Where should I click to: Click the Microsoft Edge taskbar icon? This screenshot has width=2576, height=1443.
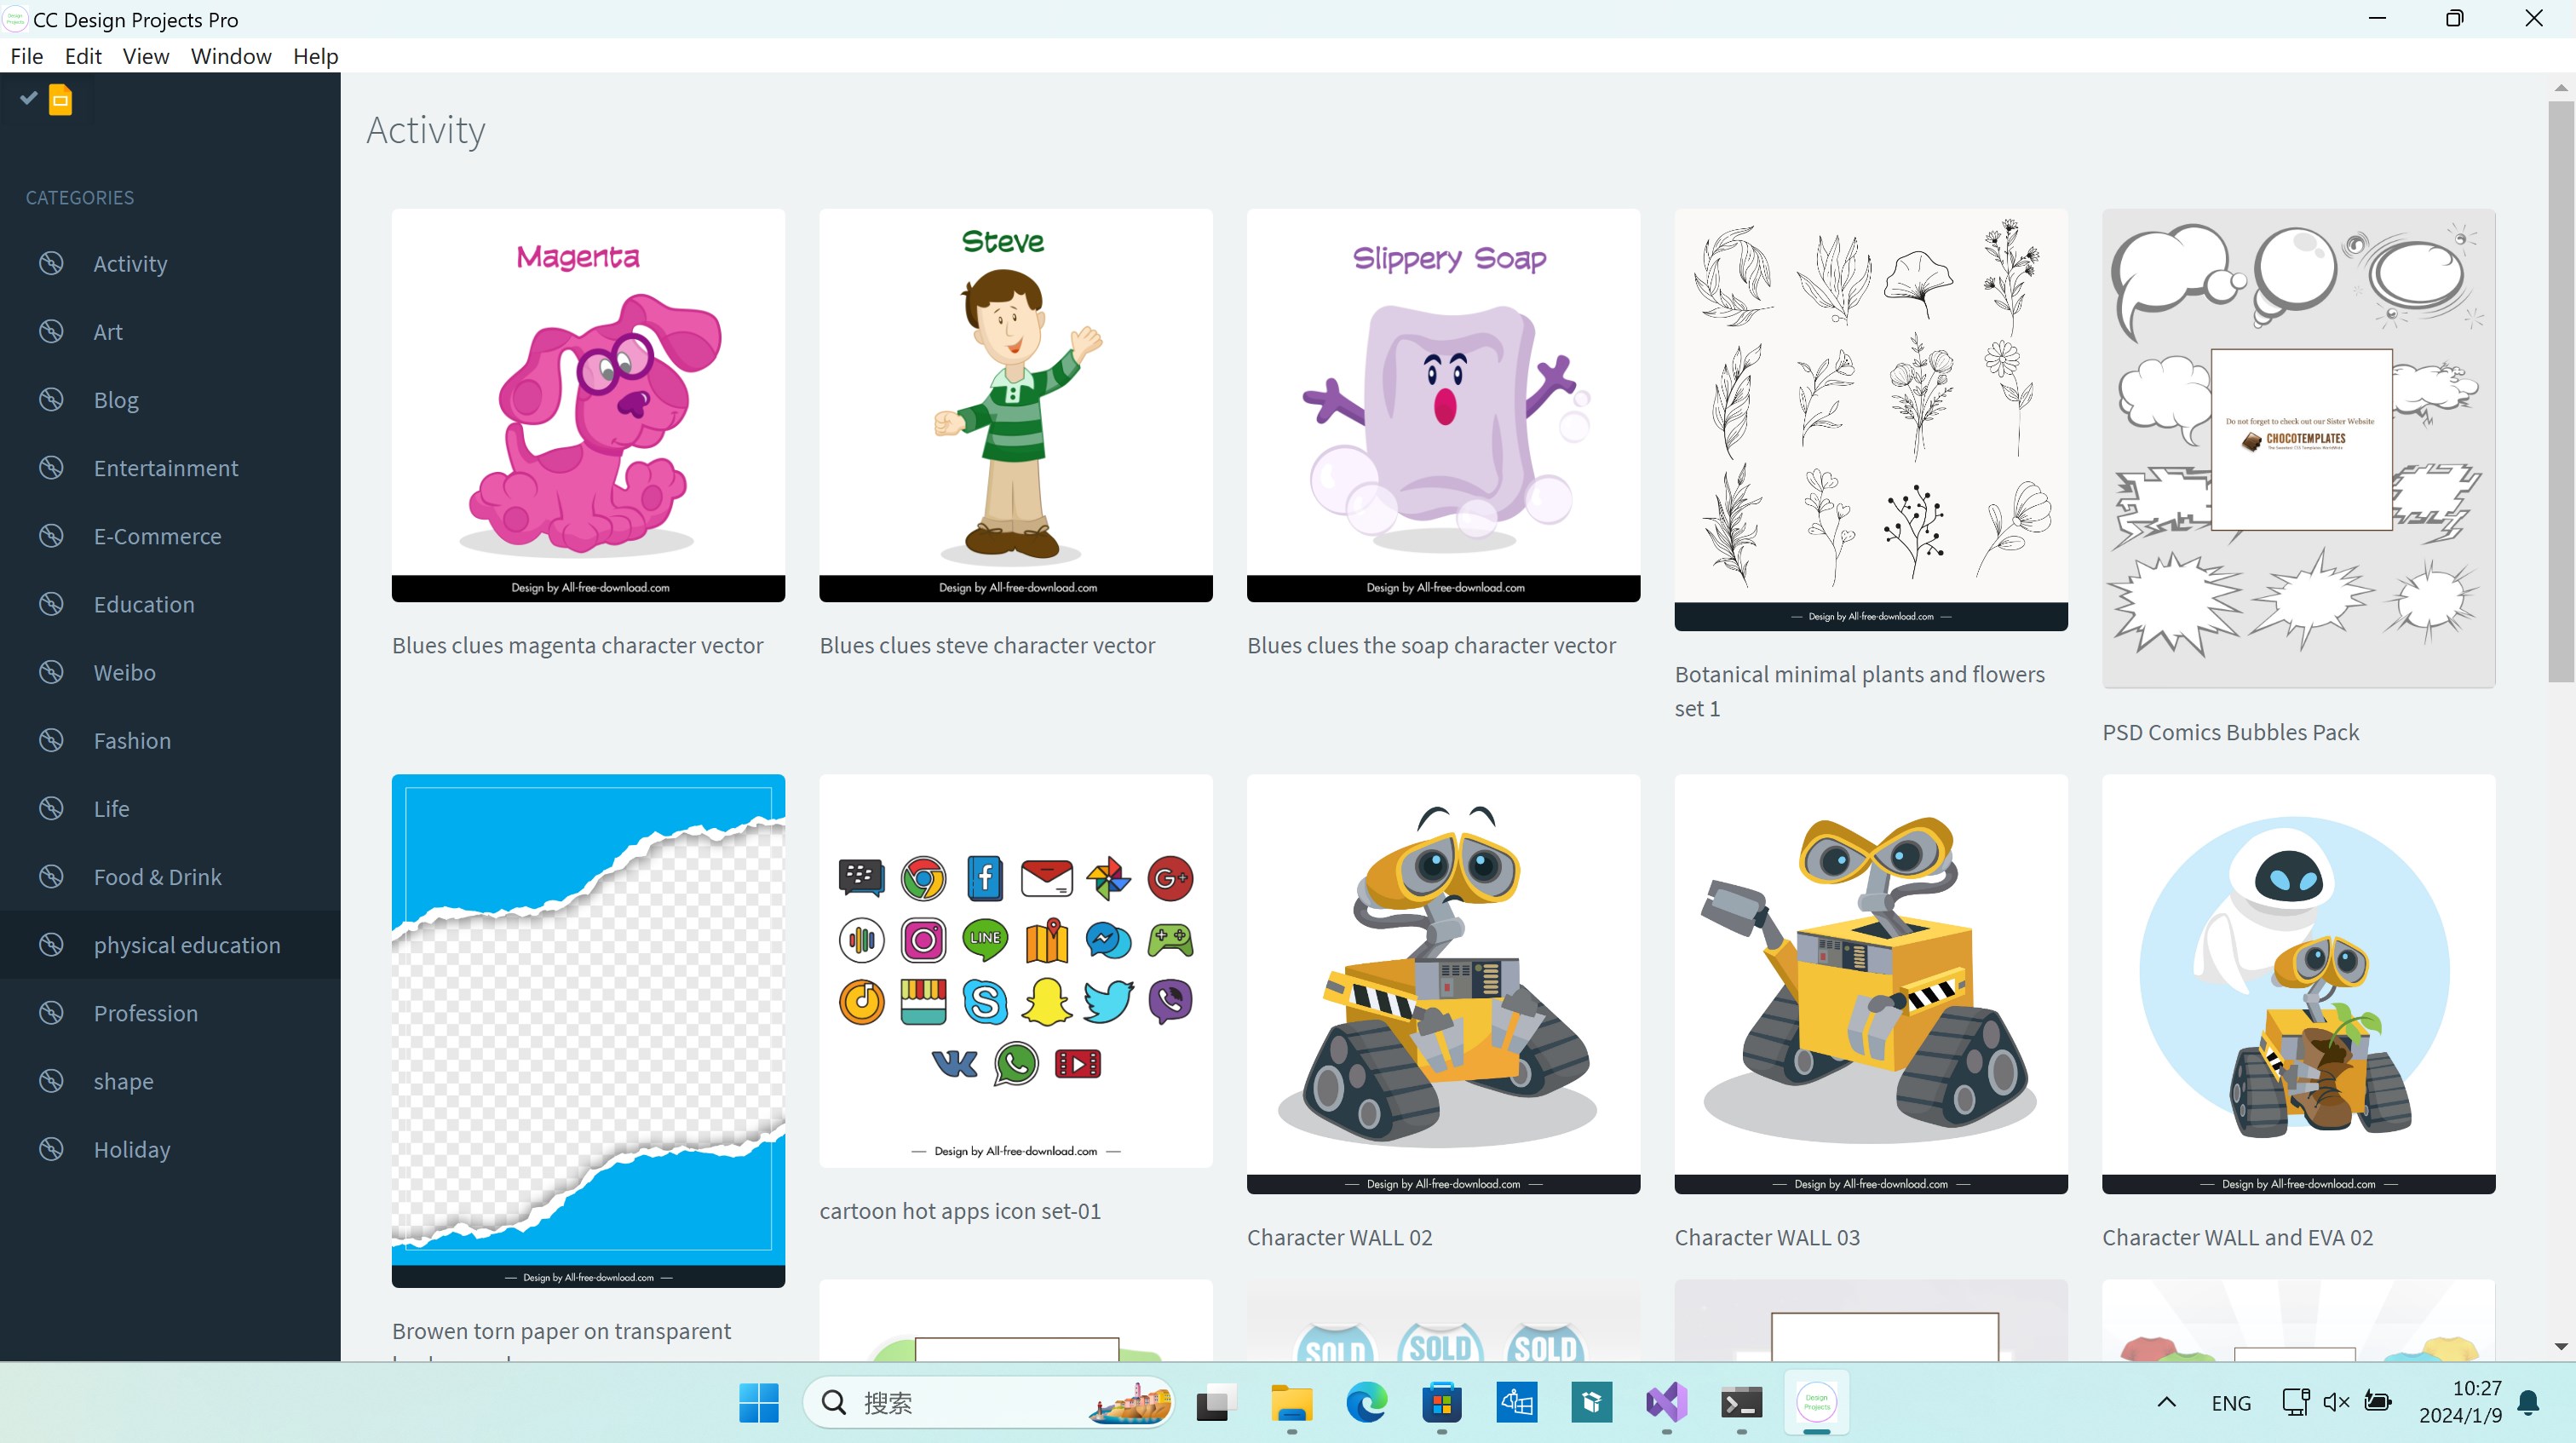[1366, 1402]
